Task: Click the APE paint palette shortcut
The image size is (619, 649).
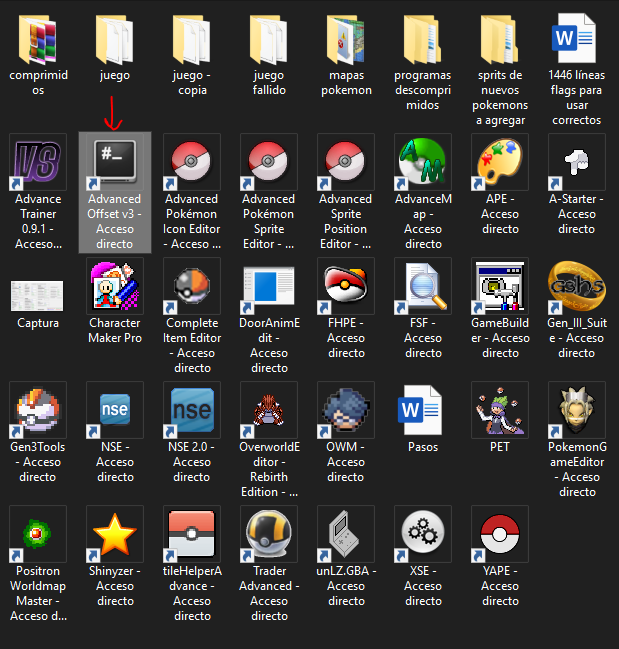Action: point(500,162)
